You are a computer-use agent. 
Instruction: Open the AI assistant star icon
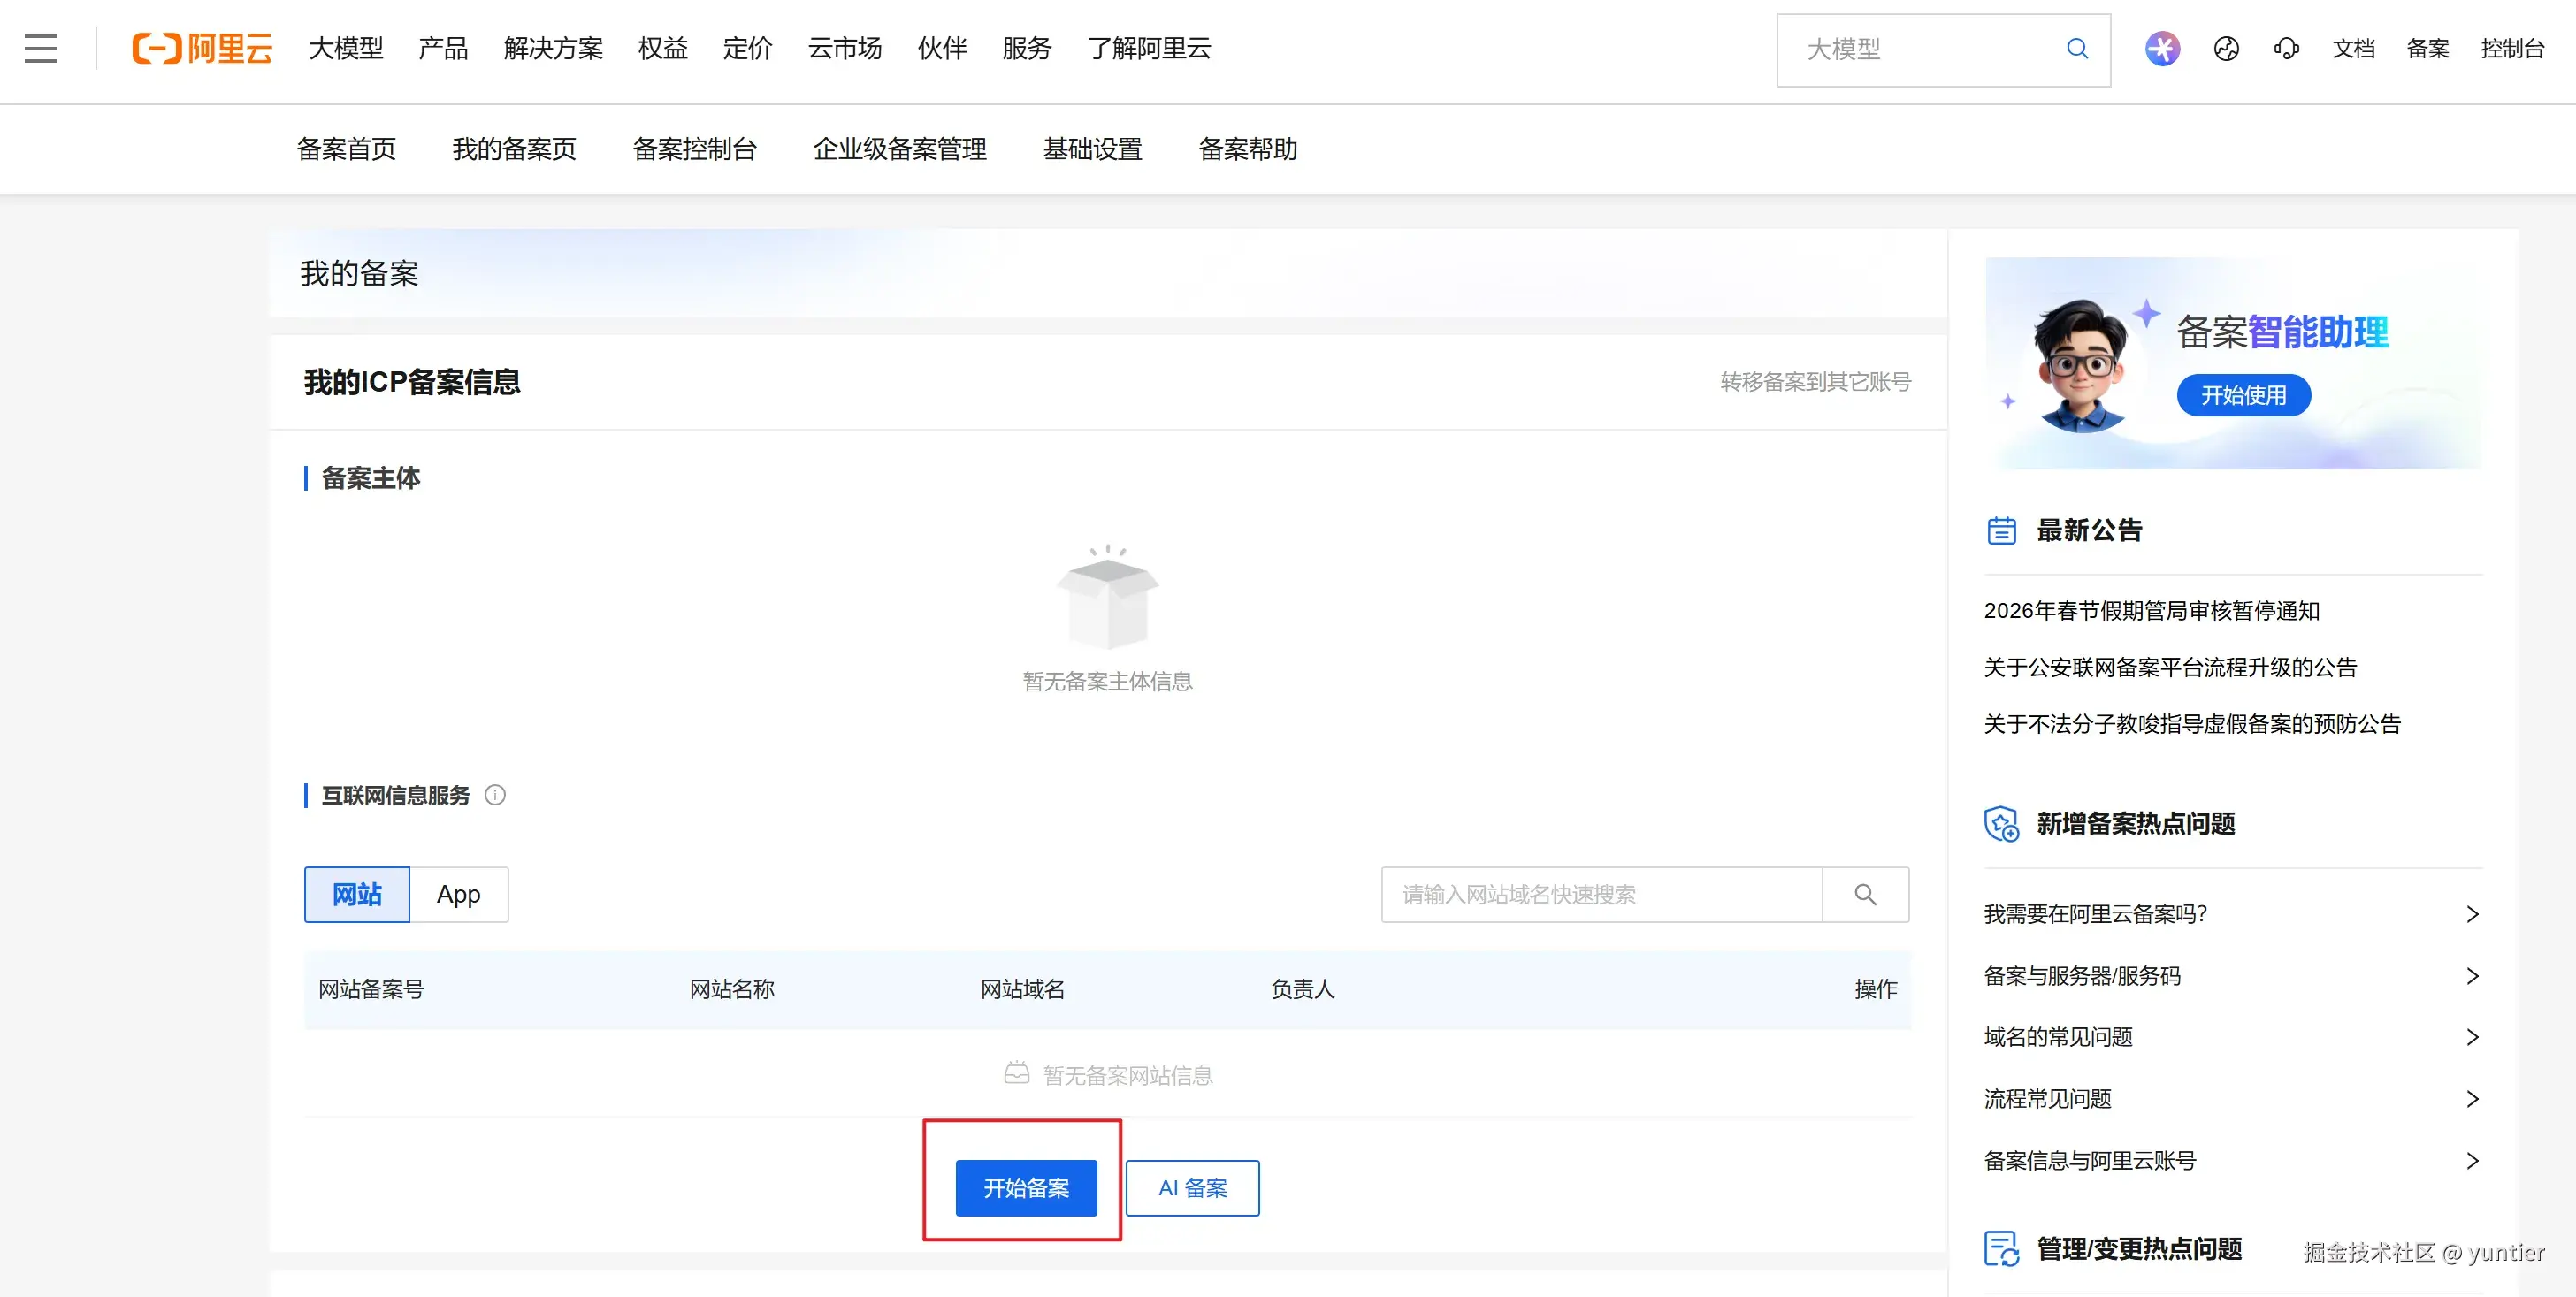pyautogui.click(x=2162, y=49)
